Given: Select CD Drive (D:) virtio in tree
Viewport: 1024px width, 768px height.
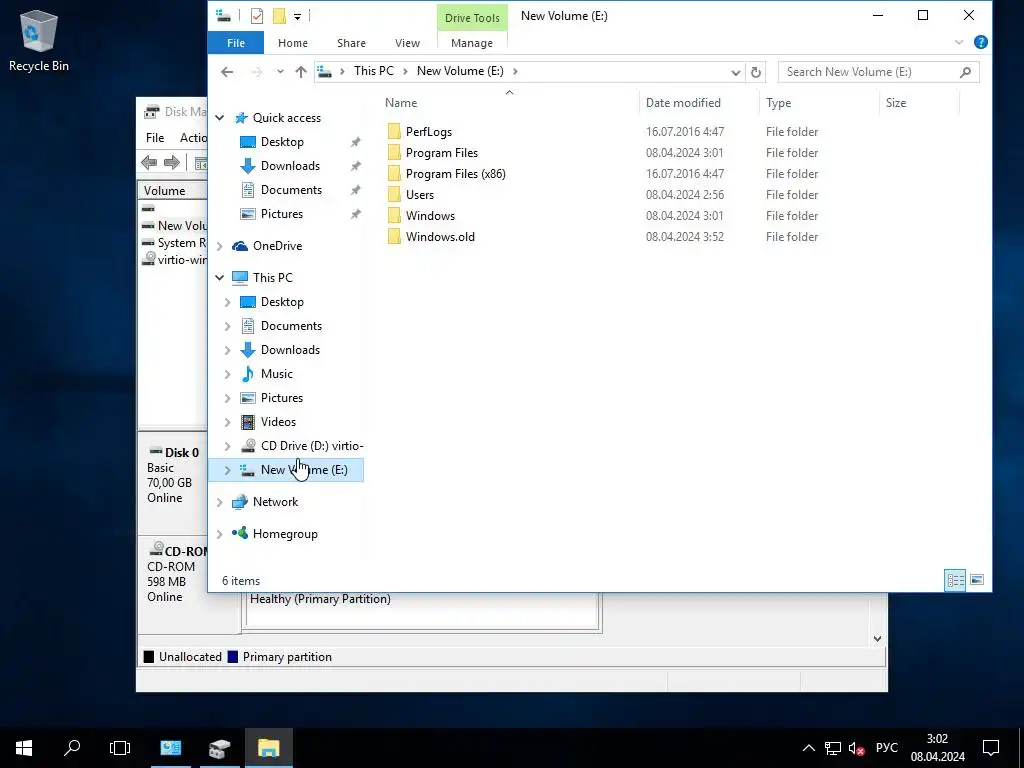Looking at the screenshot, I should click(312, 446).
